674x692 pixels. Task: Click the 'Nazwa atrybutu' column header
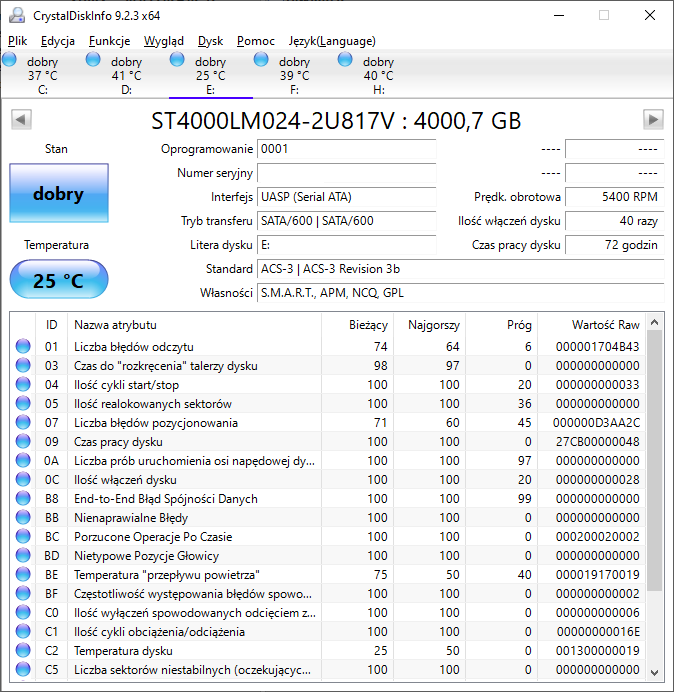pyautogui.click(x=194, y=325)
